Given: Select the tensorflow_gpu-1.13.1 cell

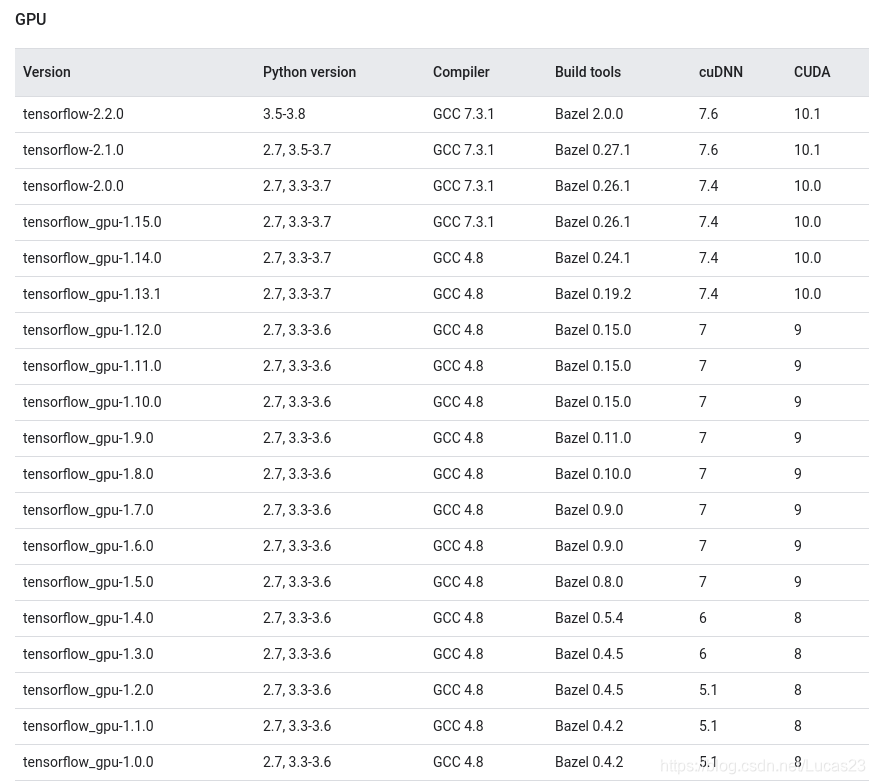Looking at the screenshot, I should [92, 294].
